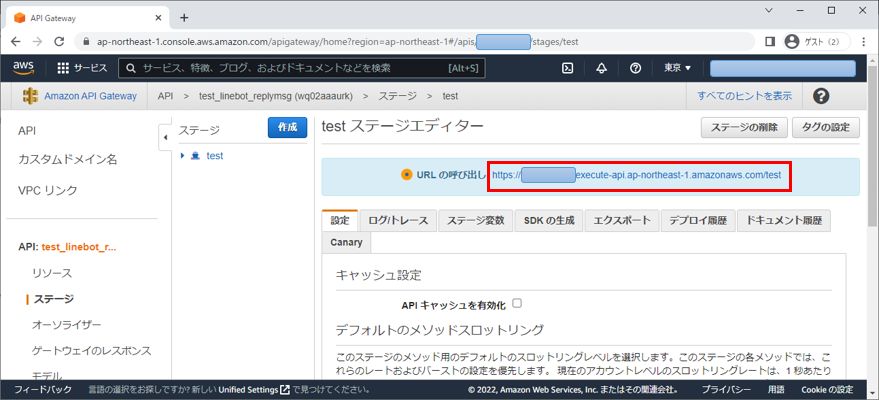Switch to the ログ/トレース tab
Image resolution: width=879 pixels, height=400 pixels.
pyautogui.click(x=398, y=221)
